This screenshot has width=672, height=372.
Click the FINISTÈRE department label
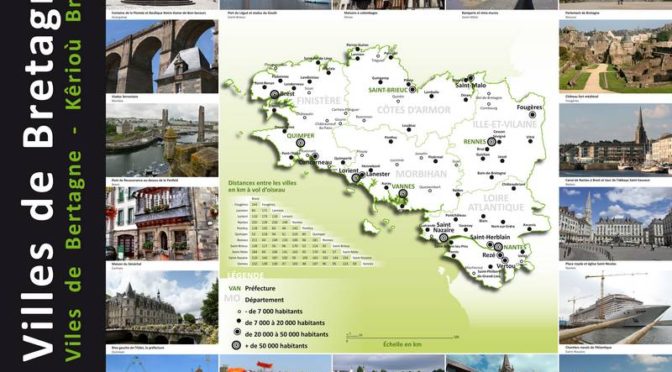(318, 101)
